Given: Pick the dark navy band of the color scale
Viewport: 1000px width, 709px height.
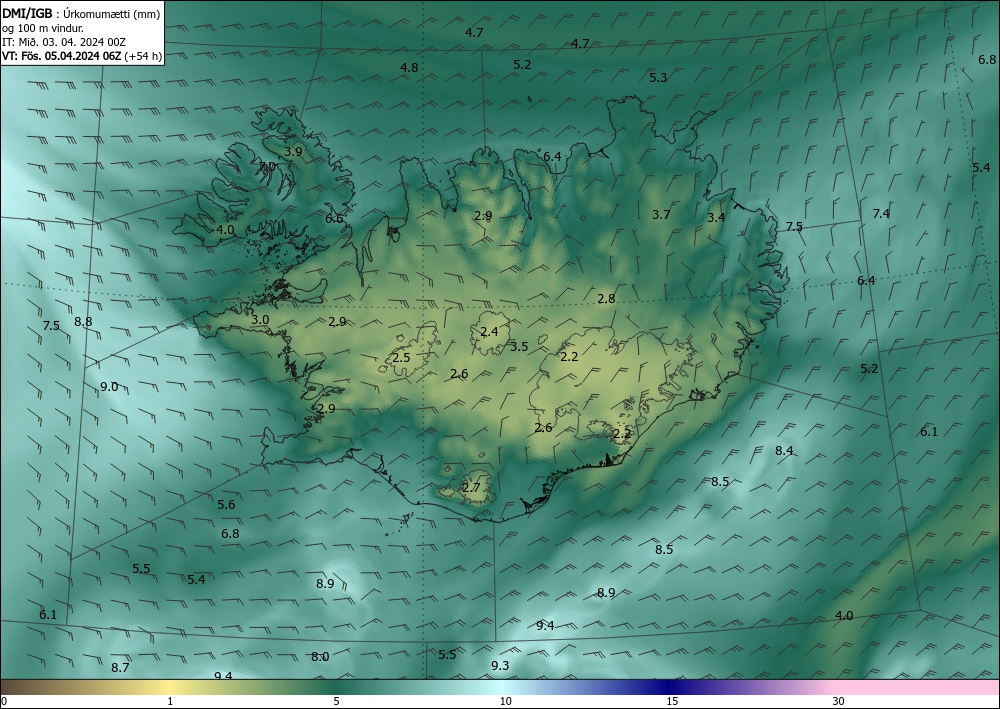Looking at the screenshot, I should pos(666,687).
